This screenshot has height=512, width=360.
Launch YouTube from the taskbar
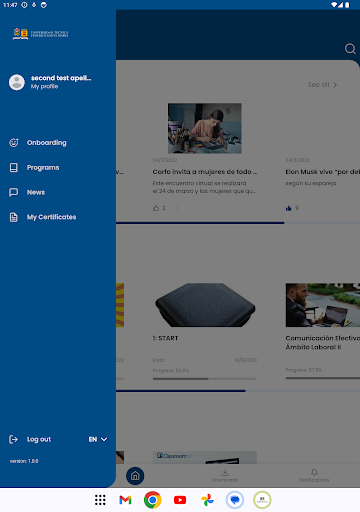click(180, 500)
